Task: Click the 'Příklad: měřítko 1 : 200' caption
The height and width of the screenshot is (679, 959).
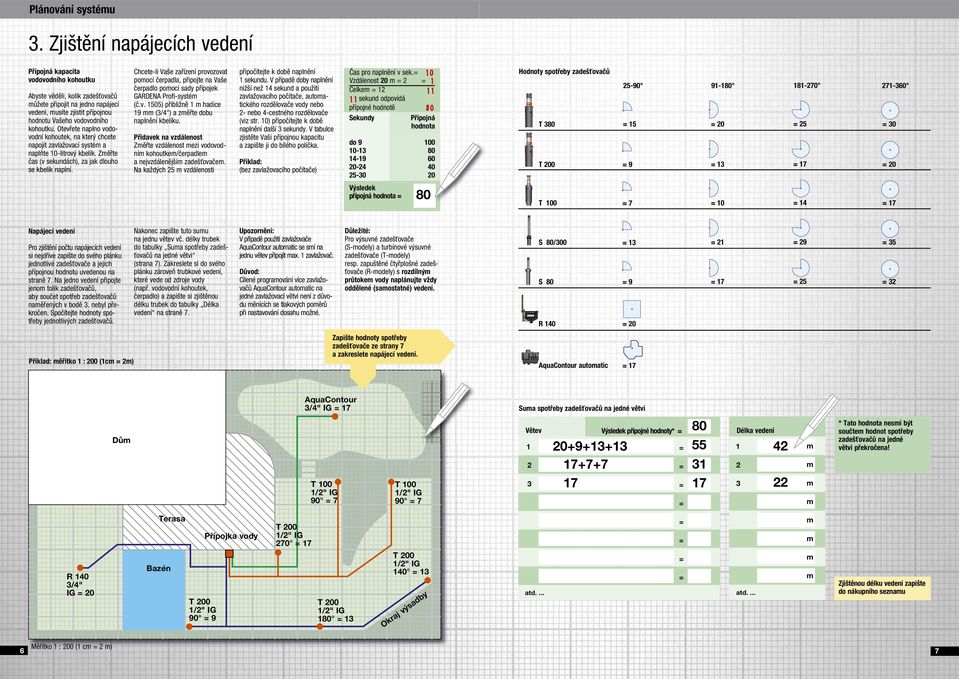Action: click(x=81, y=362)
